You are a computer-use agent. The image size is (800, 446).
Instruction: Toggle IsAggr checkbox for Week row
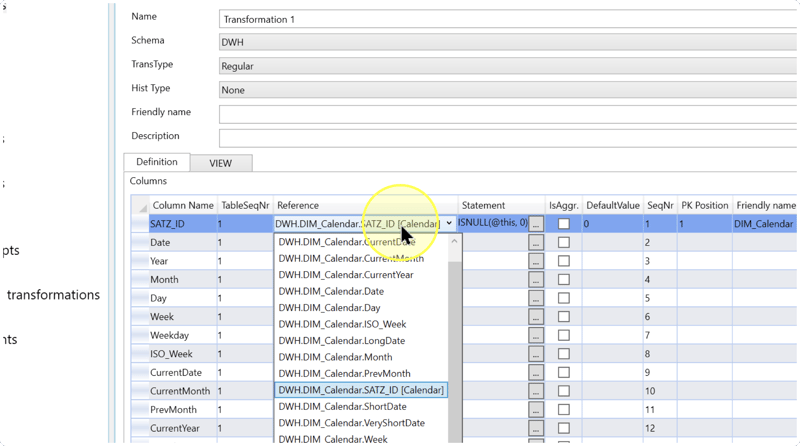tap(564, 316)
